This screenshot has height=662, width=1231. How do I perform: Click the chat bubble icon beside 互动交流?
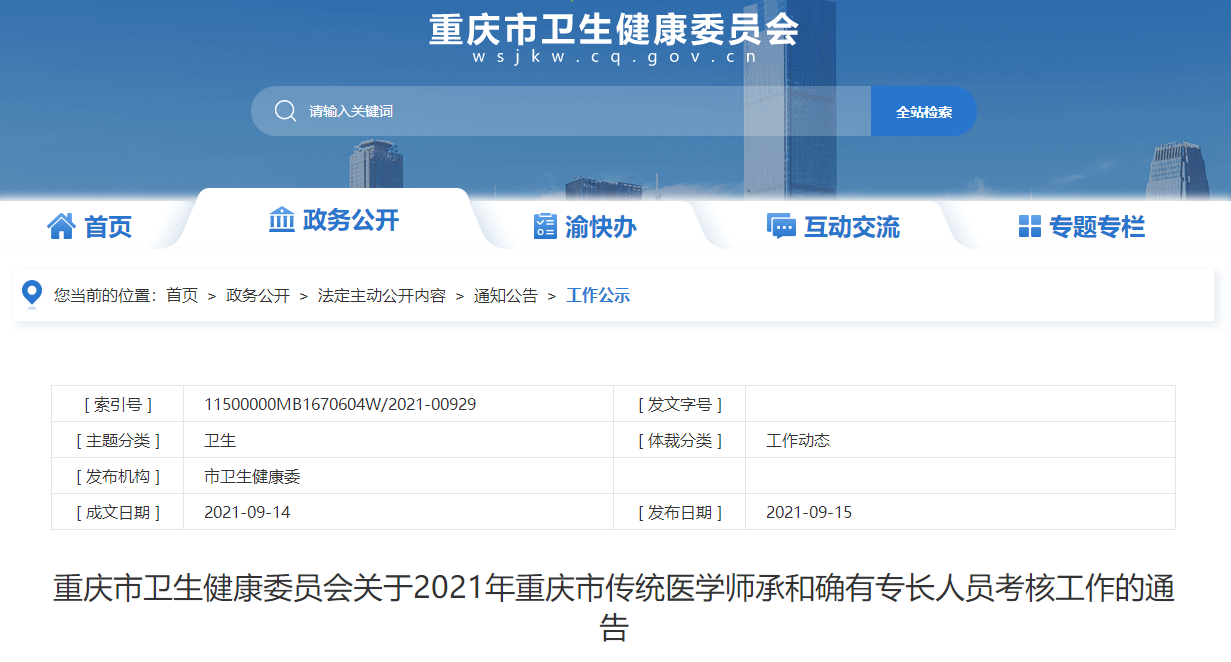point(781,227)
